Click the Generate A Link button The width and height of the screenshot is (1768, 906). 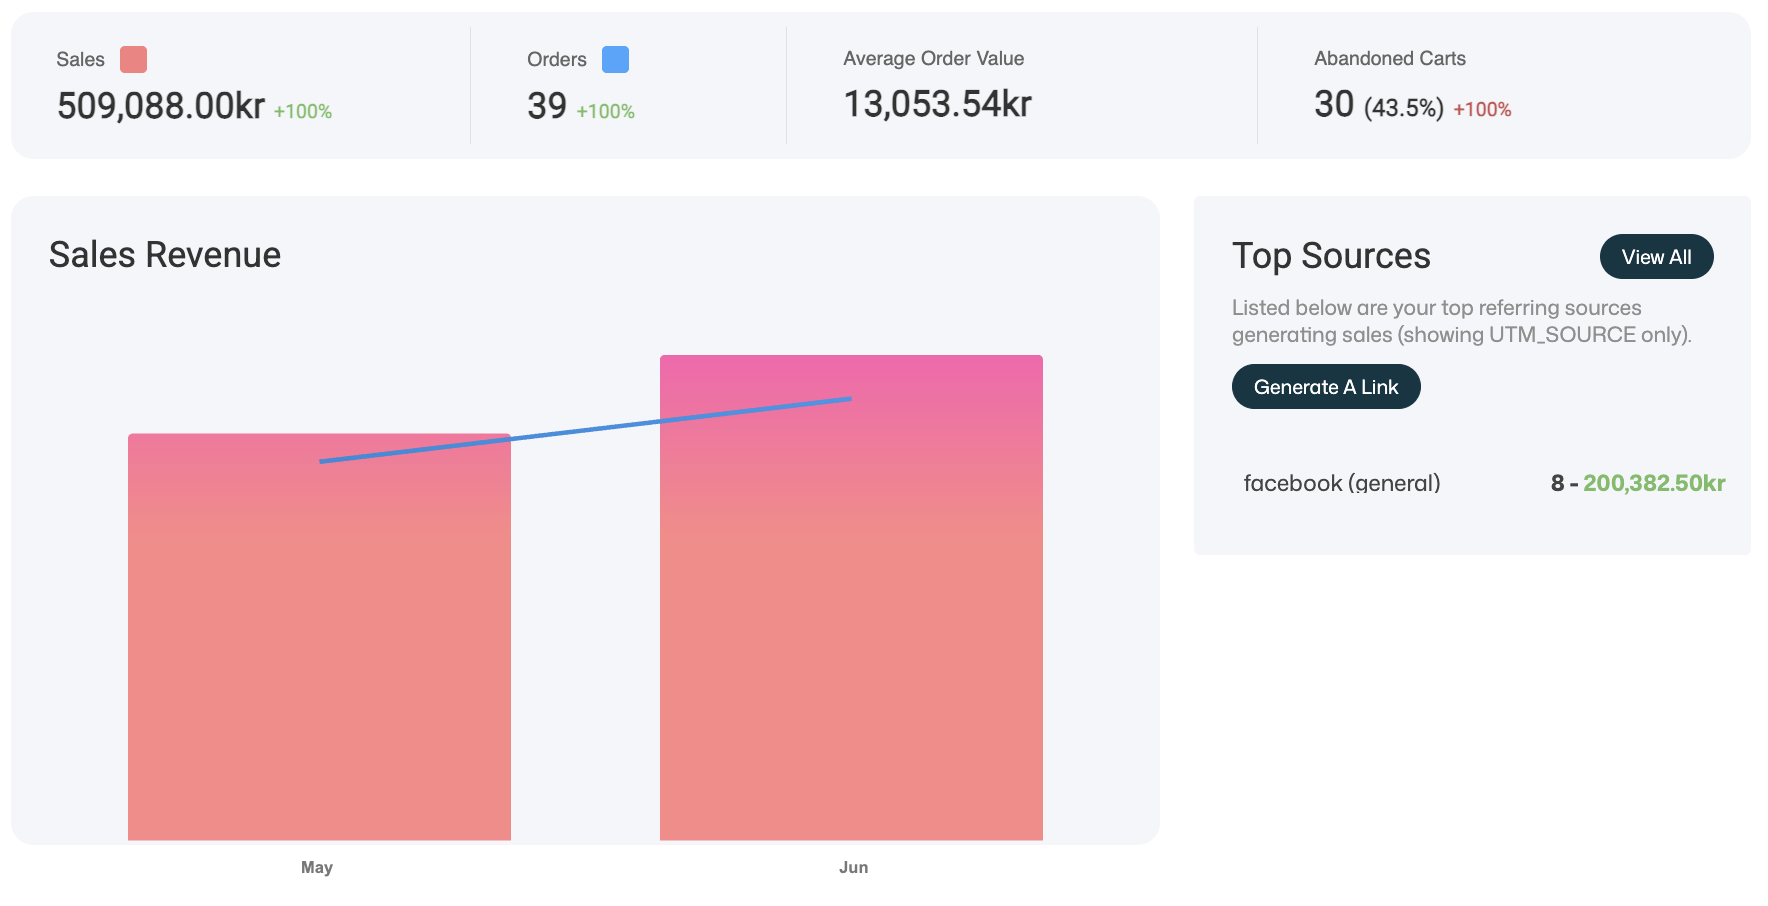(1325, 387)
